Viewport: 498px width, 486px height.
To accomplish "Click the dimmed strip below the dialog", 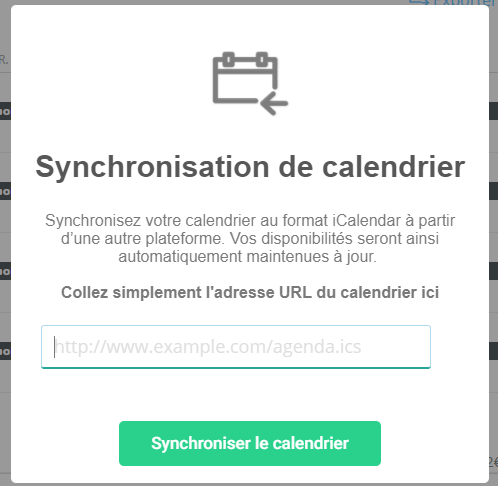I will 249,484.
